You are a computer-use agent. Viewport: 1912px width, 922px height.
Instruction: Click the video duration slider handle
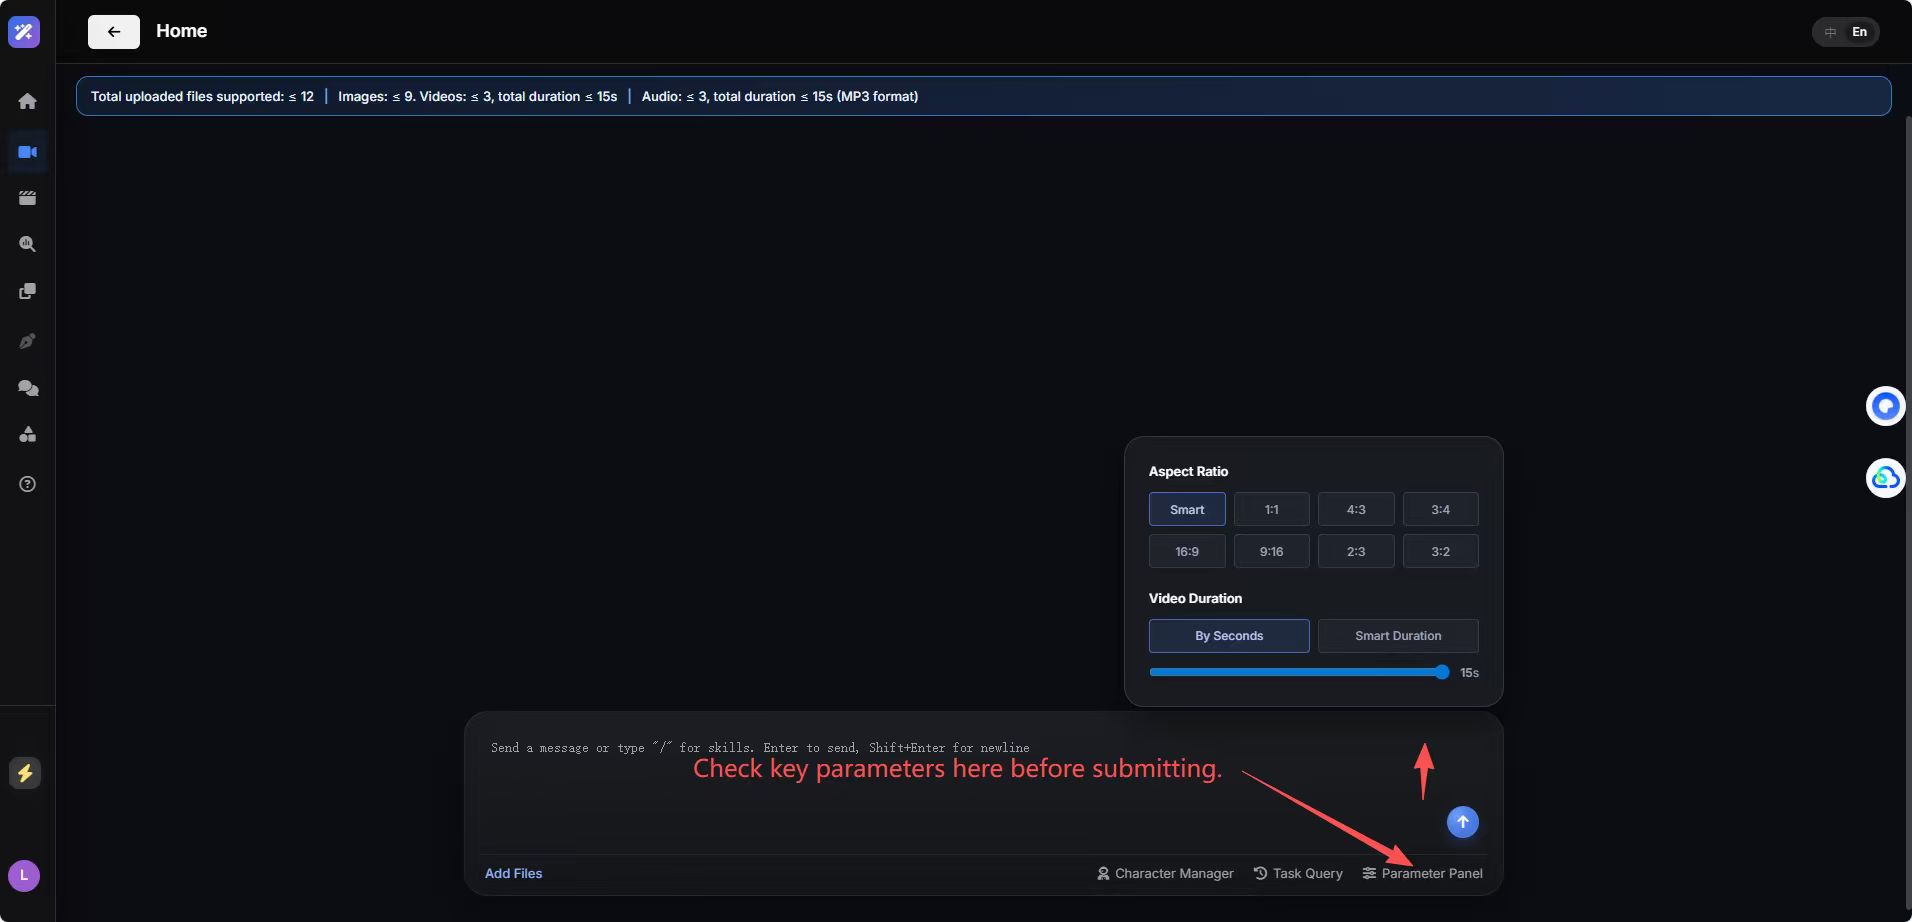tap(1442, 672)
